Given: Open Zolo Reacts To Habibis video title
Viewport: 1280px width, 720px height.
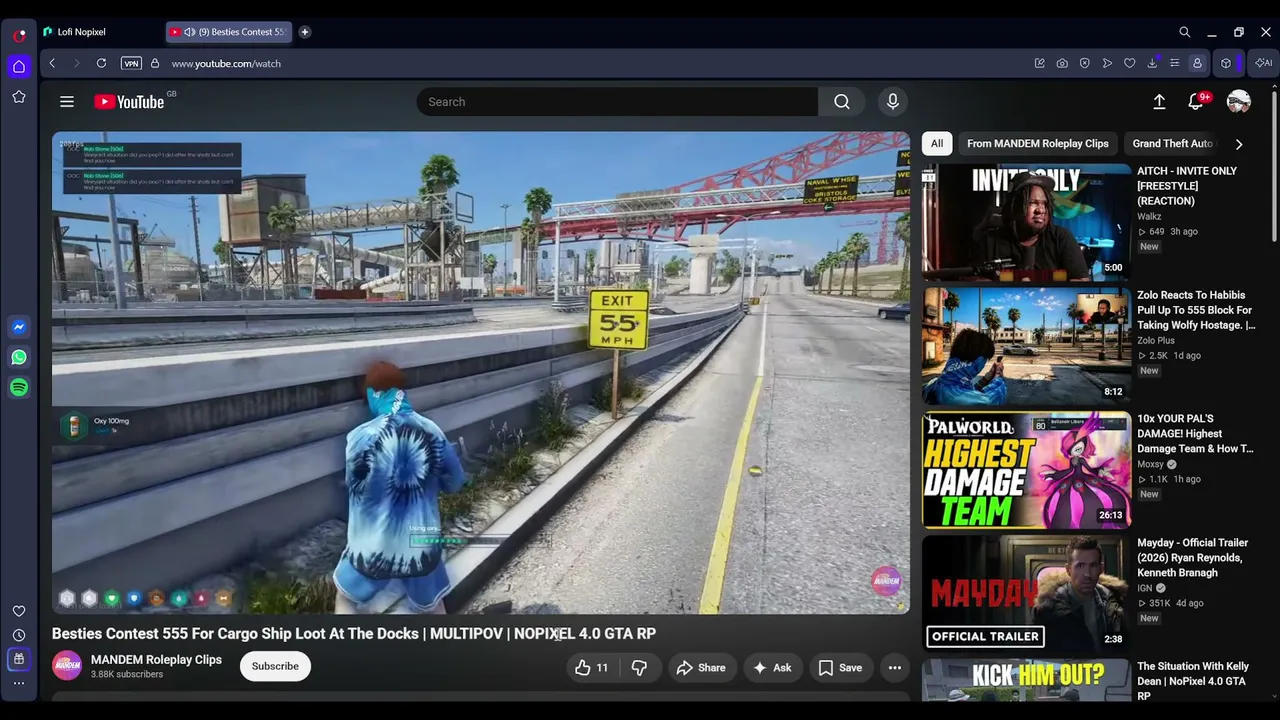Looking at the screenshot, I should [1196, 310].
